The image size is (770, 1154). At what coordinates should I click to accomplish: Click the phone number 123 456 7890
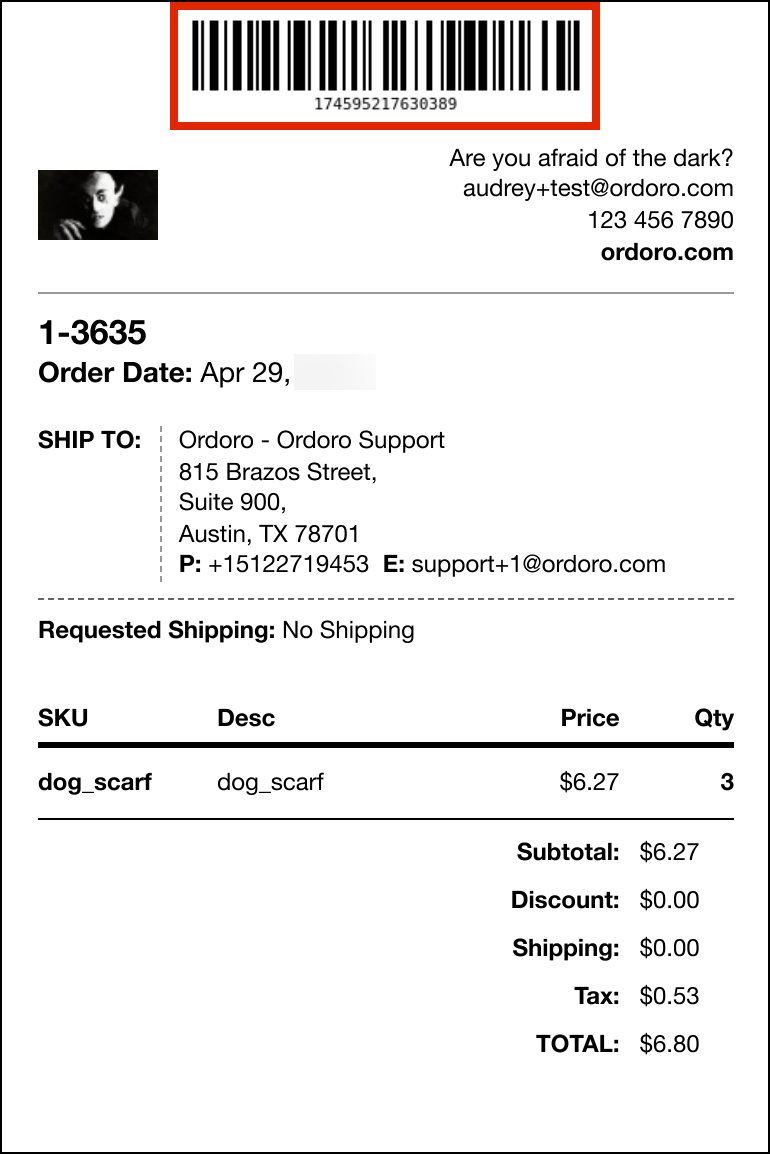[660, 220]
